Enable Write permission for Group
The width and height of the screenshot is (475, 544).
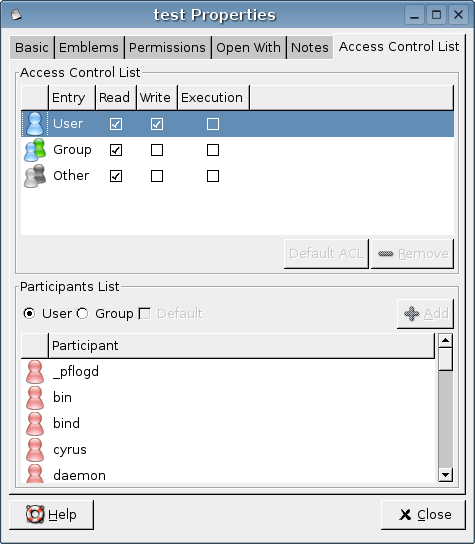[157, 150]
